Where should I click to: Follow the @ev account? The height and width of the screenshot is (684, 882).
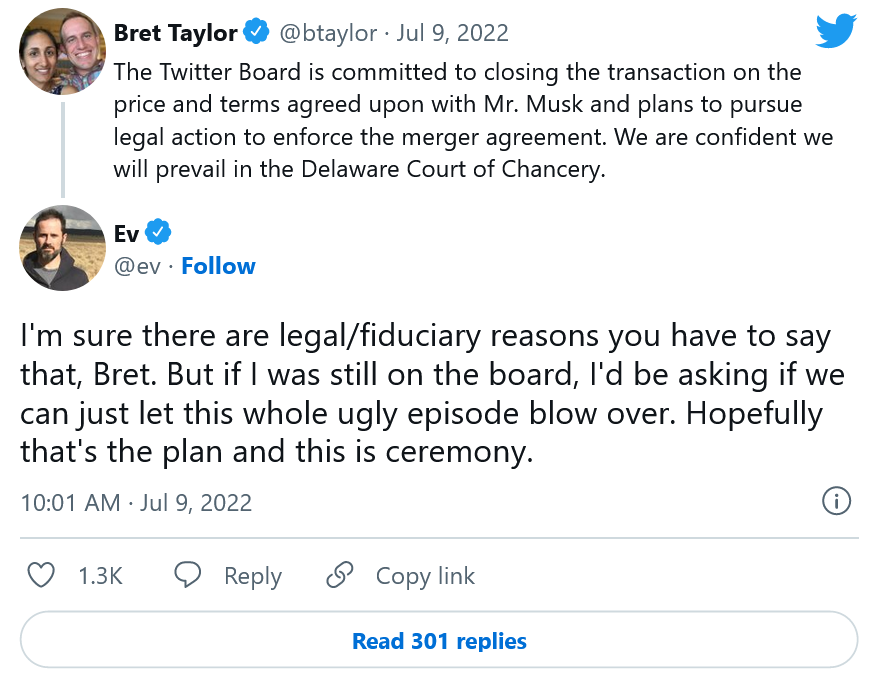(x=218, y=266)
